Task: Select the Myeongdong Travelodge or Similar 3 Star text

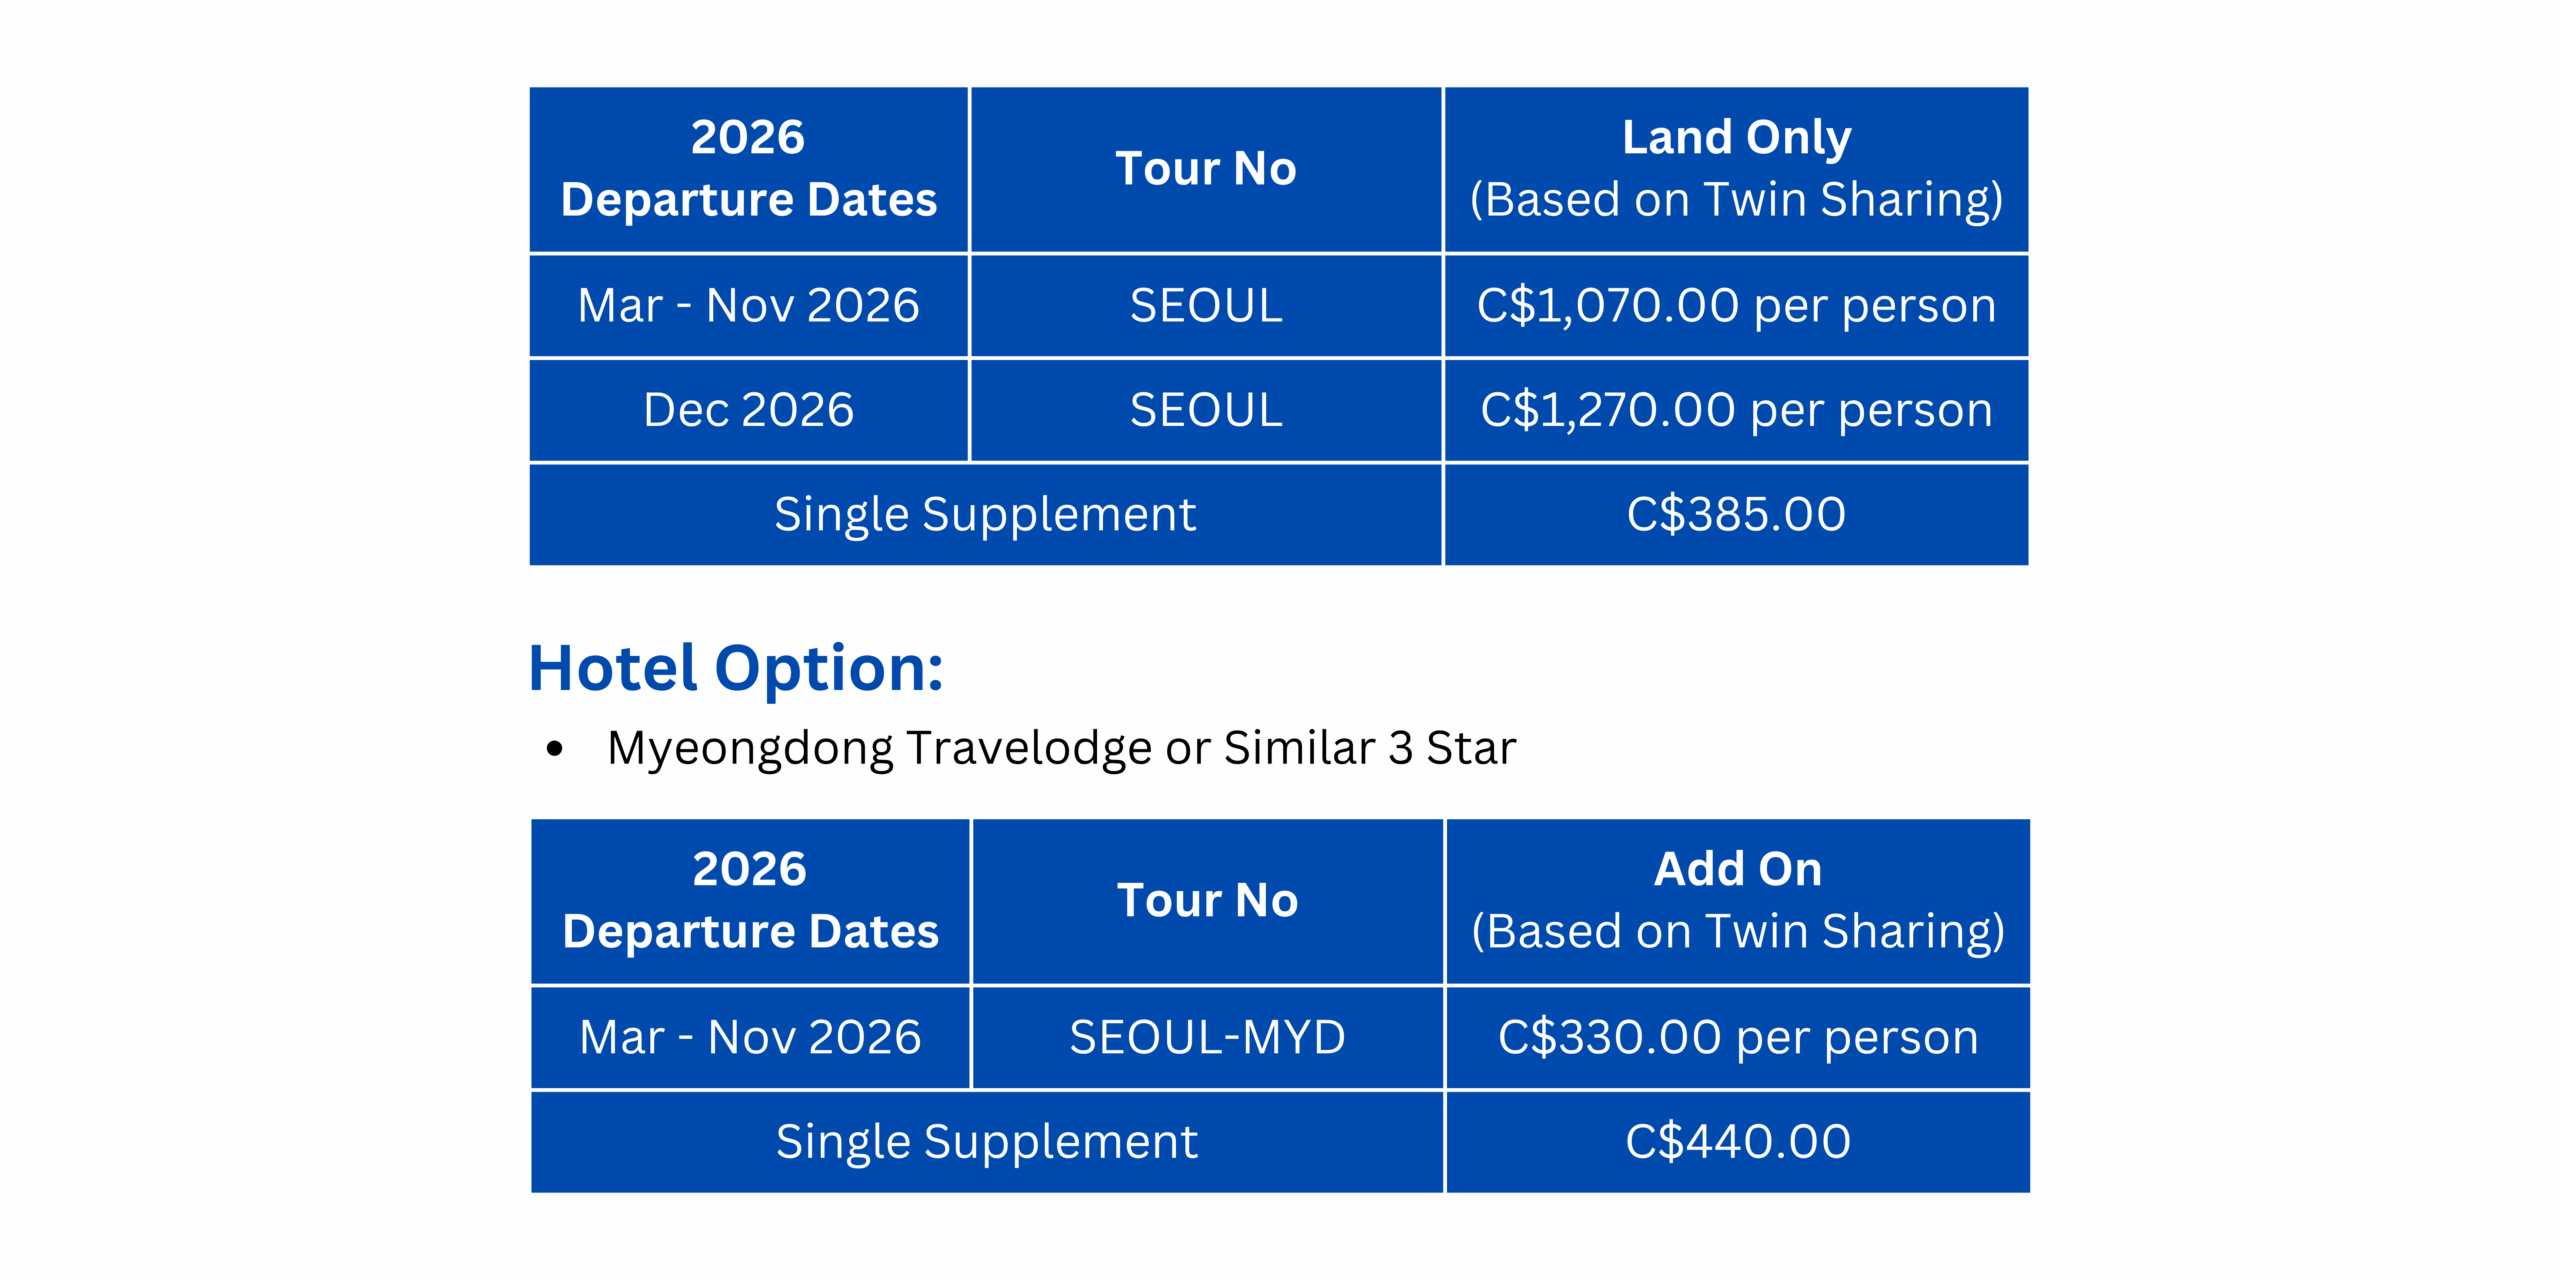Action: 1061,748
